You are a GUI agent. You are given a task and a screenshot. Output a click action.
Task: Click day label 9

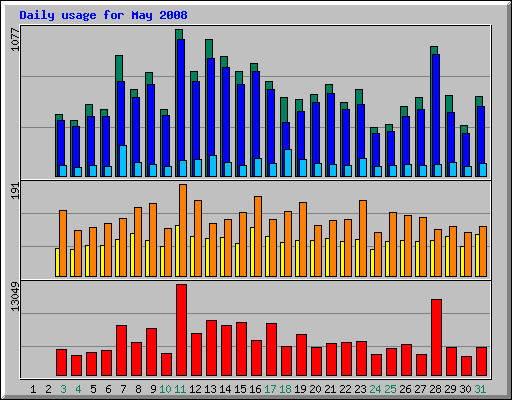coord(153,389)
